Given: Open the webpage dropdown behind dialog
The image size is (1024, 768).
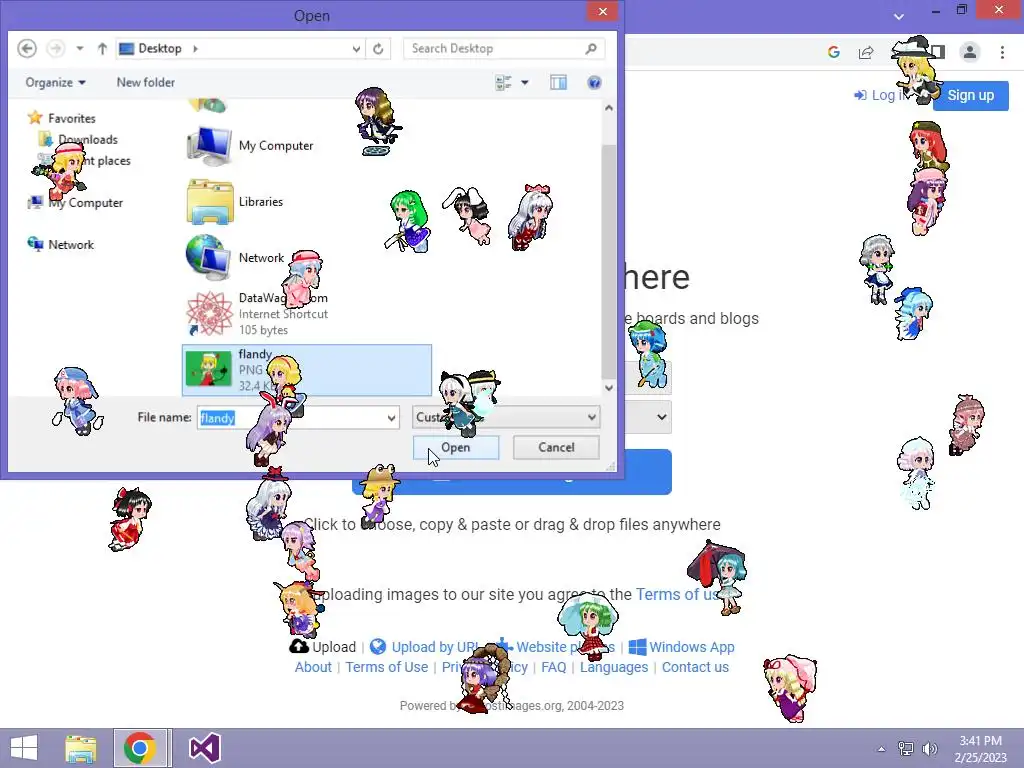Looking at the screenshot, I should (662, 417).
